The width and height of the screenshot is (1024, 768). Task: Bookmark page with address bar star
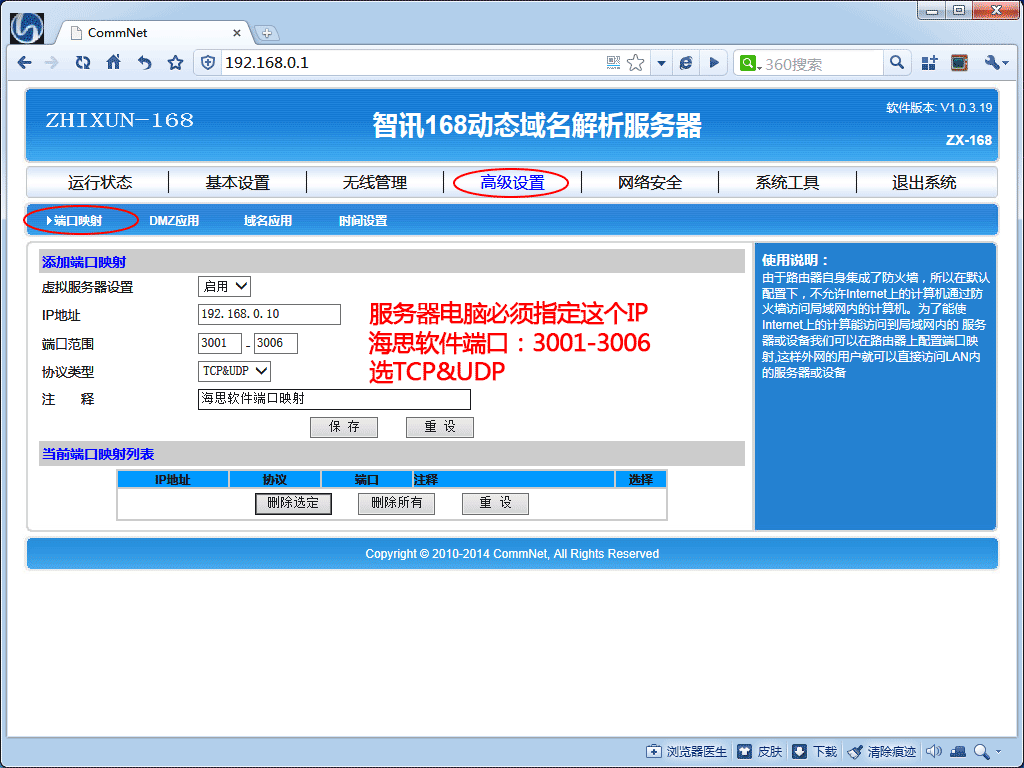(635, 63)
